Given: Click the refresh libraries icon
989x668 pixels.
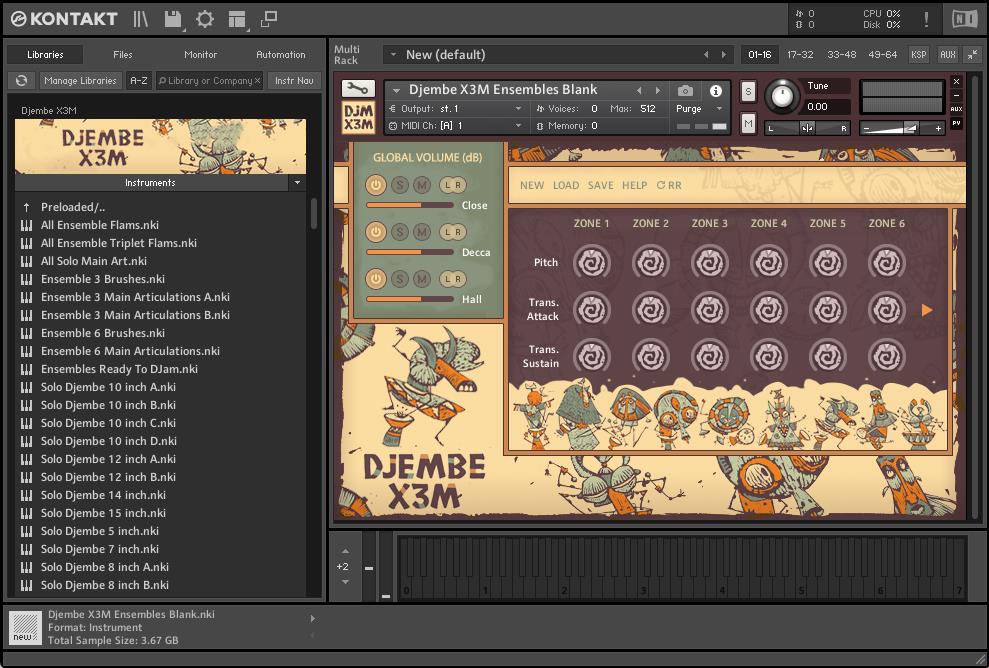Looking at the screenshot, I should pyautogui.click(x=21, y=81).
